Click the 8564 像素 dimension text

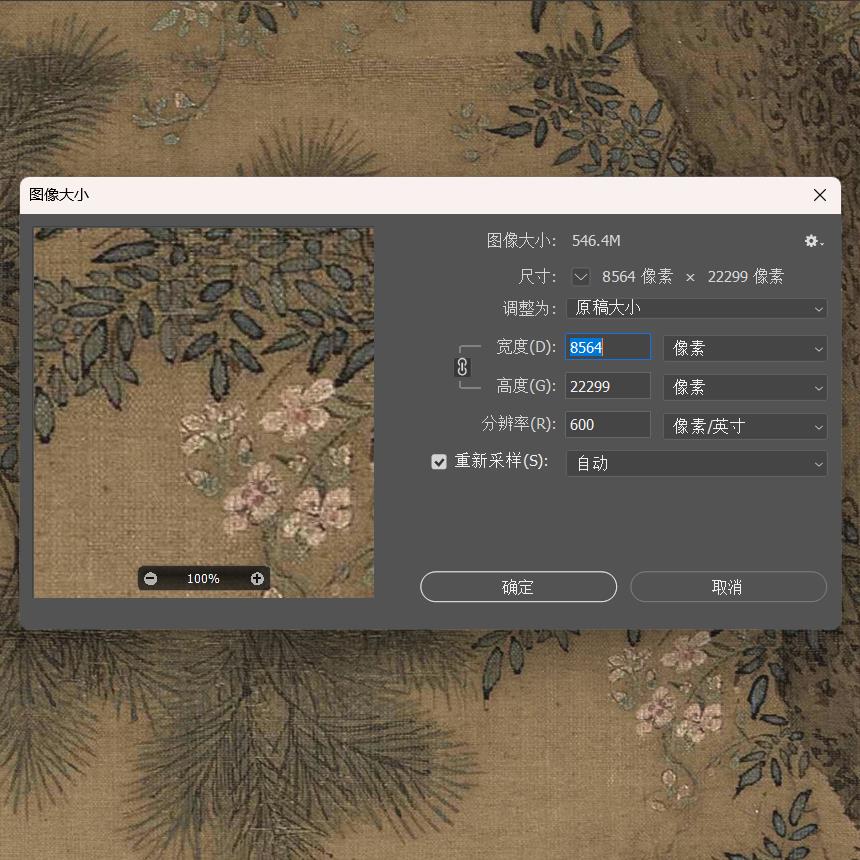pyautogui.click(x=637, y=276)
